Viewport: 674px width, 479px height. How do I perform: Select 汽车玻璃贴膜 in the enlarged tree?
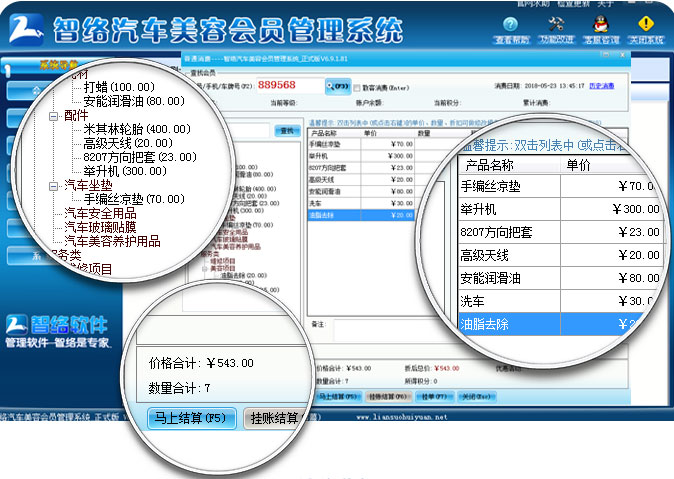[100, 227]
